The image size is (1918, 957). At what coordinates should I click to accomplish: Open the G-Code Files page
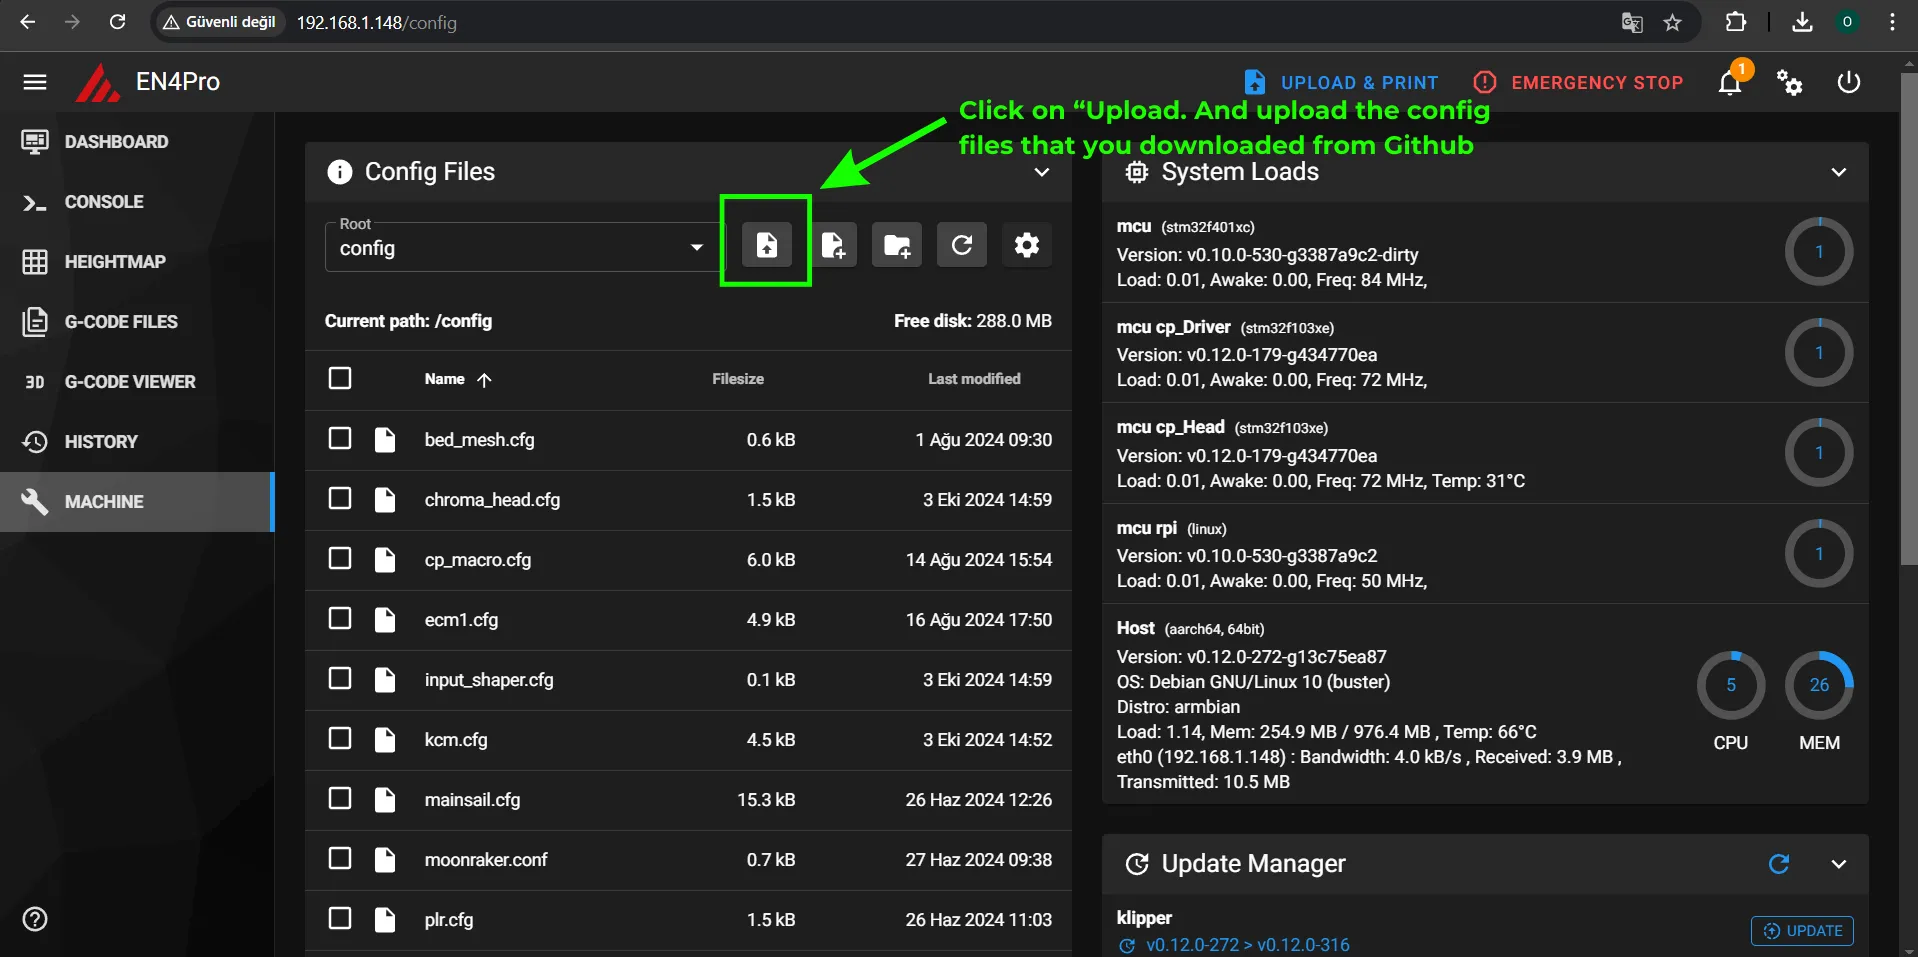click(x=137, y=322)
